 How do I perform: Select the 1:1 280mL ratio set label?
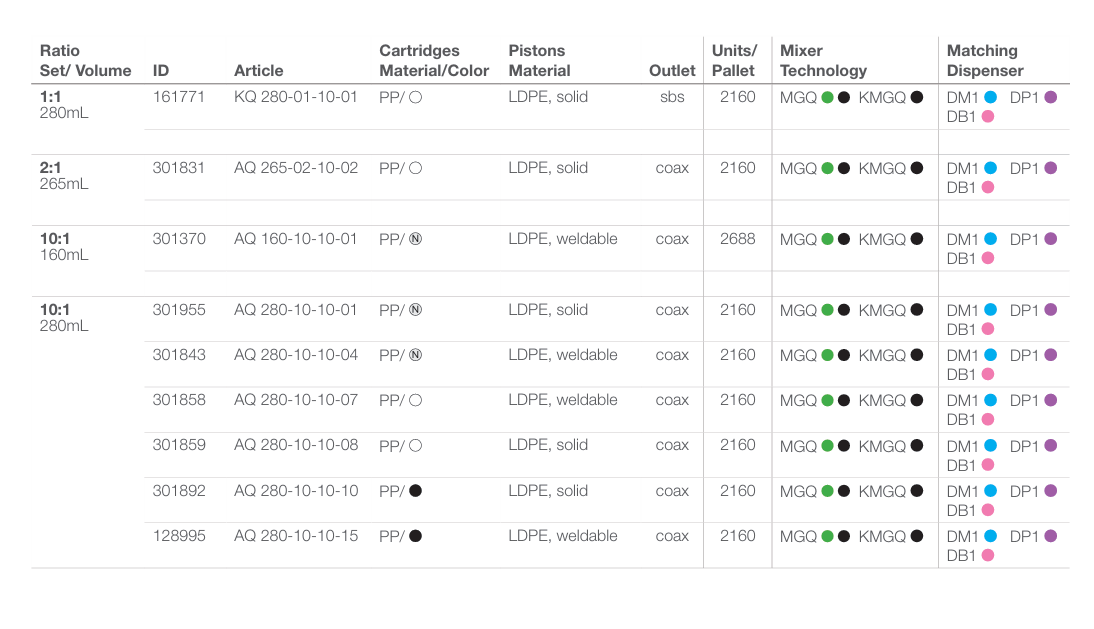click(64, 105)
